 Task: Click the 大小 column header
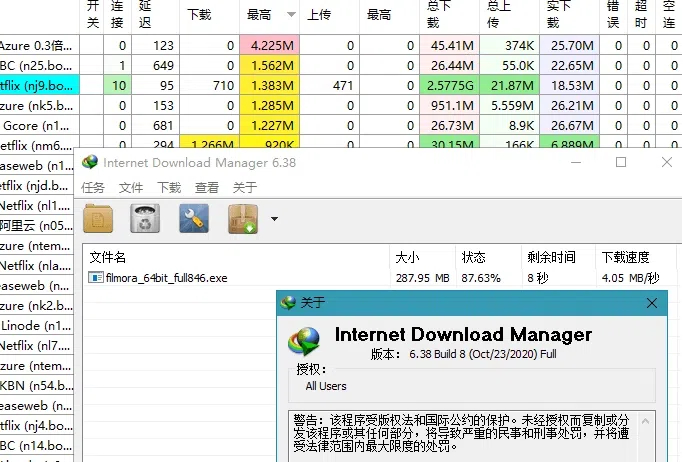(422, 257)
